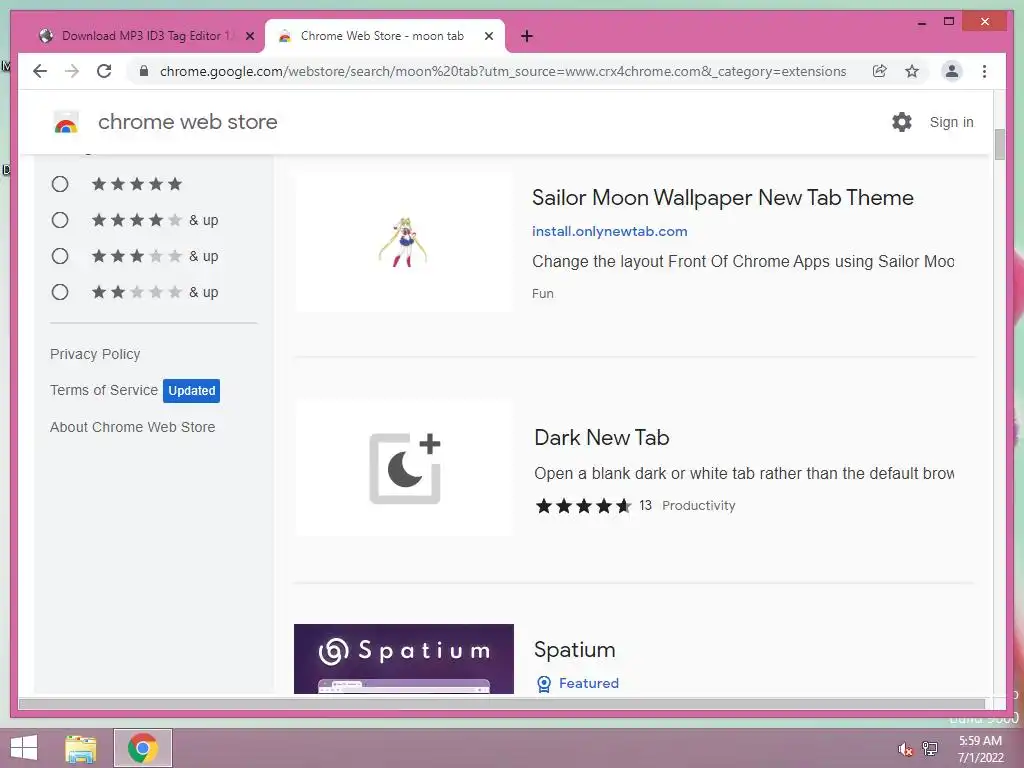The image size is (1024, 768).
Task: Click the Spatium banner thumbnail
Action: pyautogui.click(x=404, y=659)
